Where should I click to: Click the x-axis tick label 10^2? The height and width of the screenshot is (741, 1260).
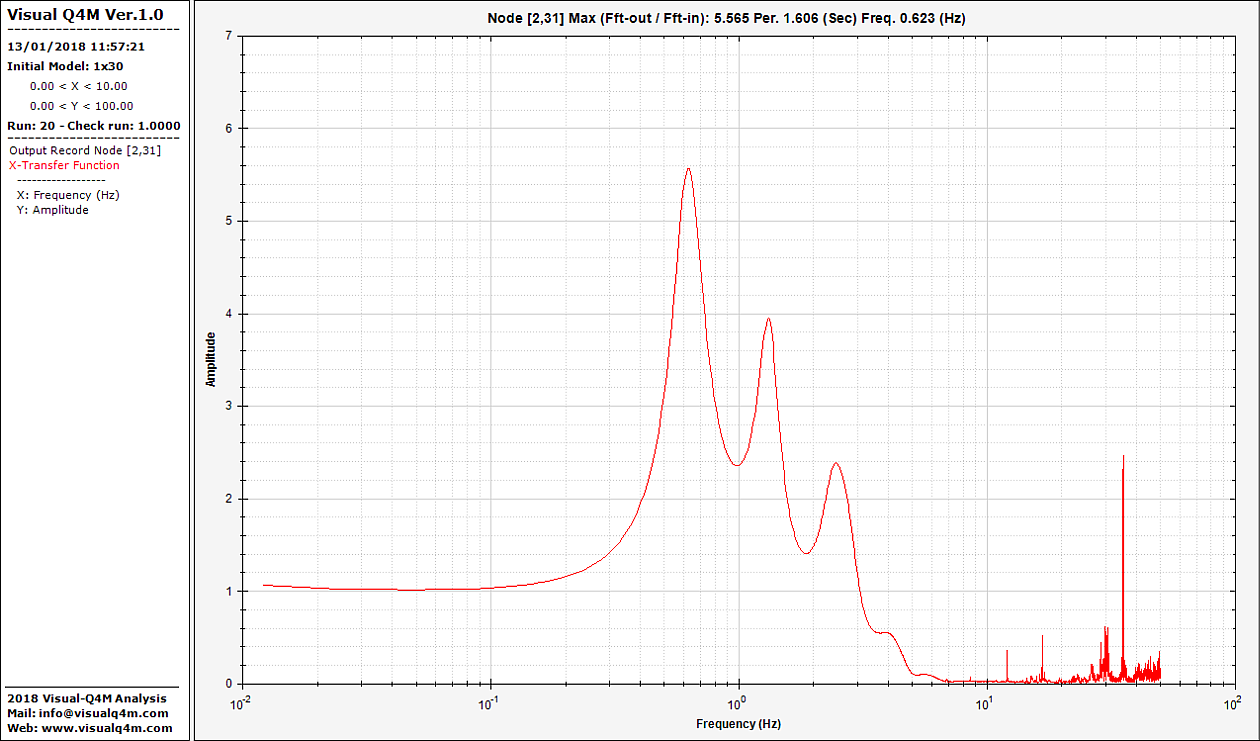1234,702
